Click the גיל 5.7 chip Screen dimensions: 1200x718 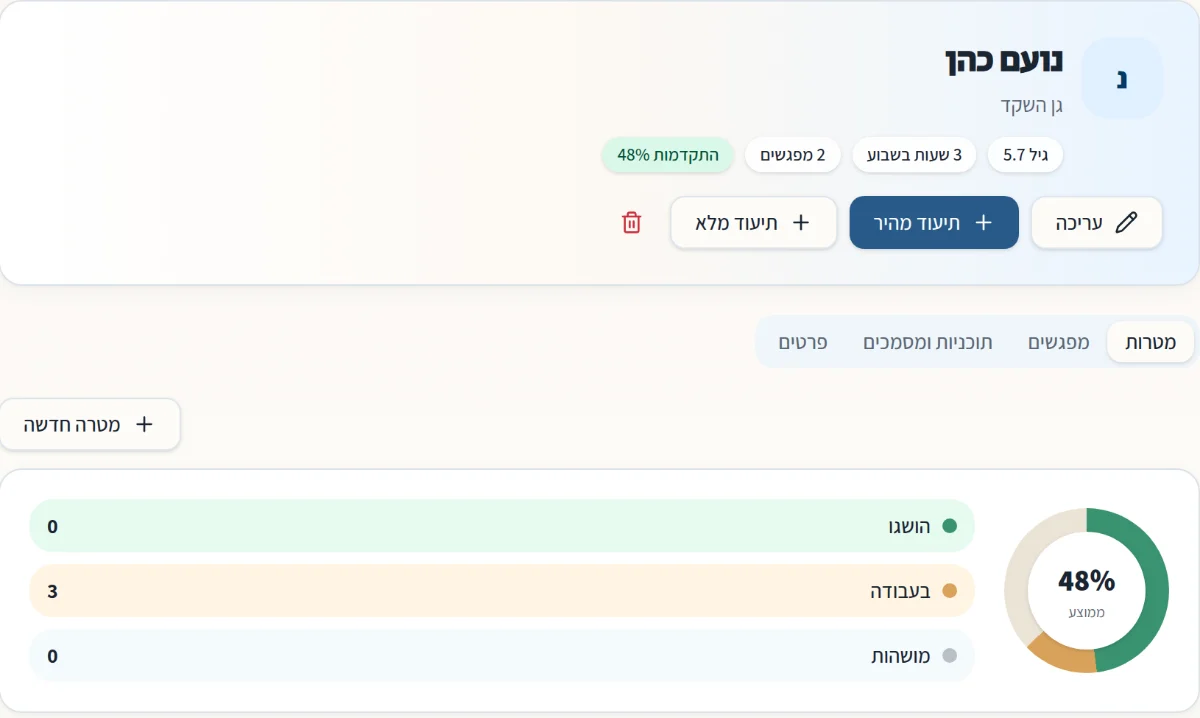[x=1025, y=155]
